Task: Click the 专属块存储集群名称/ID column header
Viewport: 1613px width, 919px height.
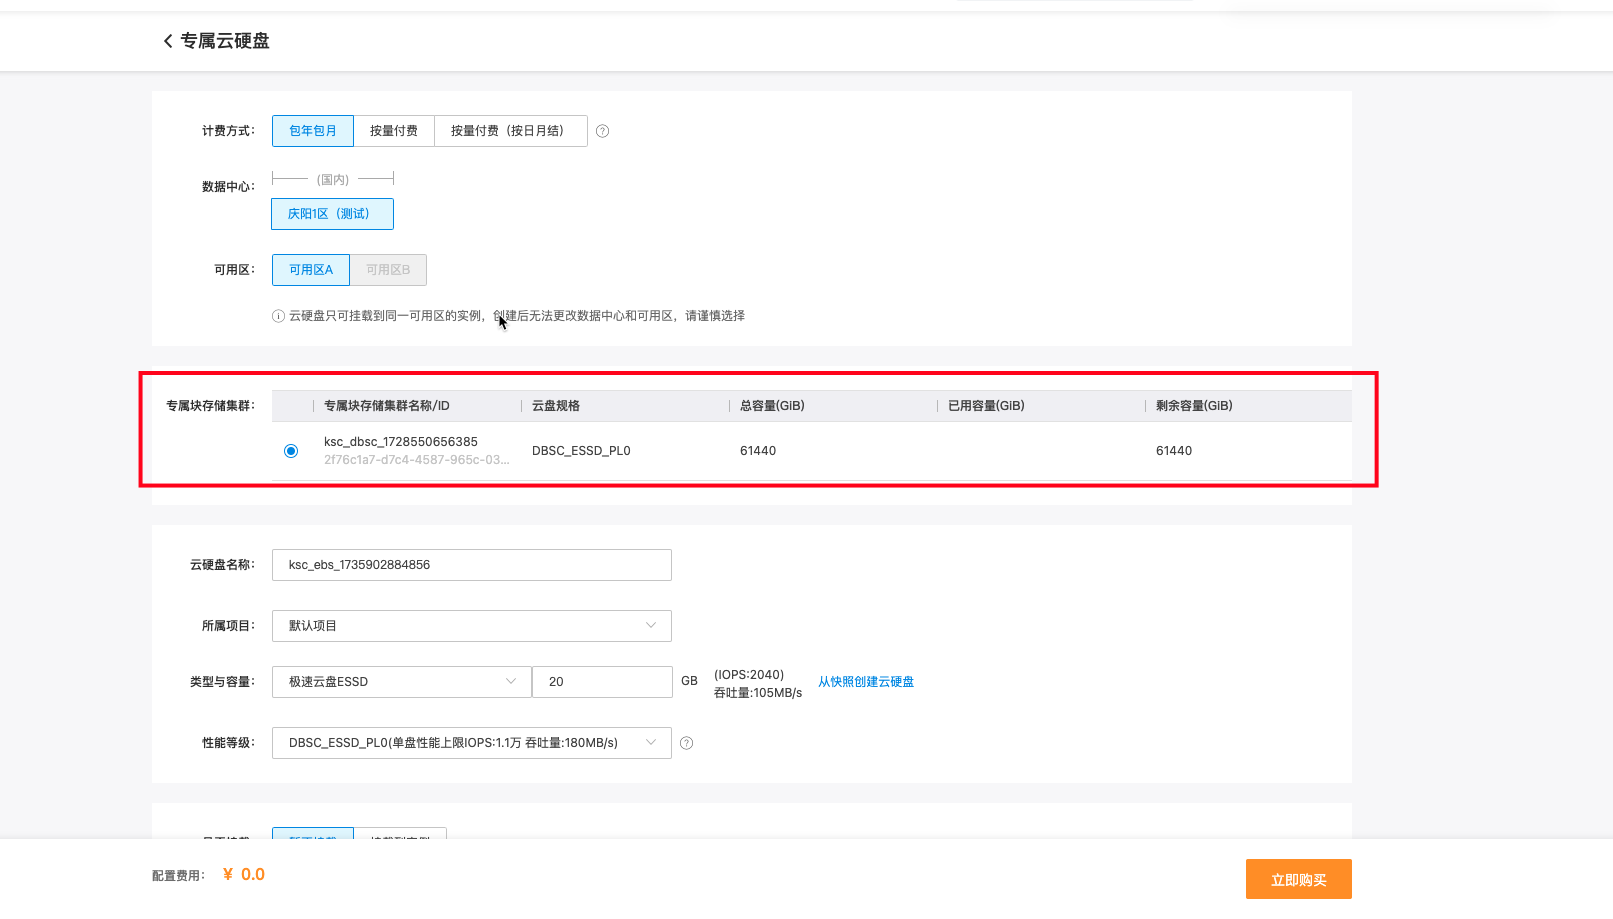Action: [387, 406]
